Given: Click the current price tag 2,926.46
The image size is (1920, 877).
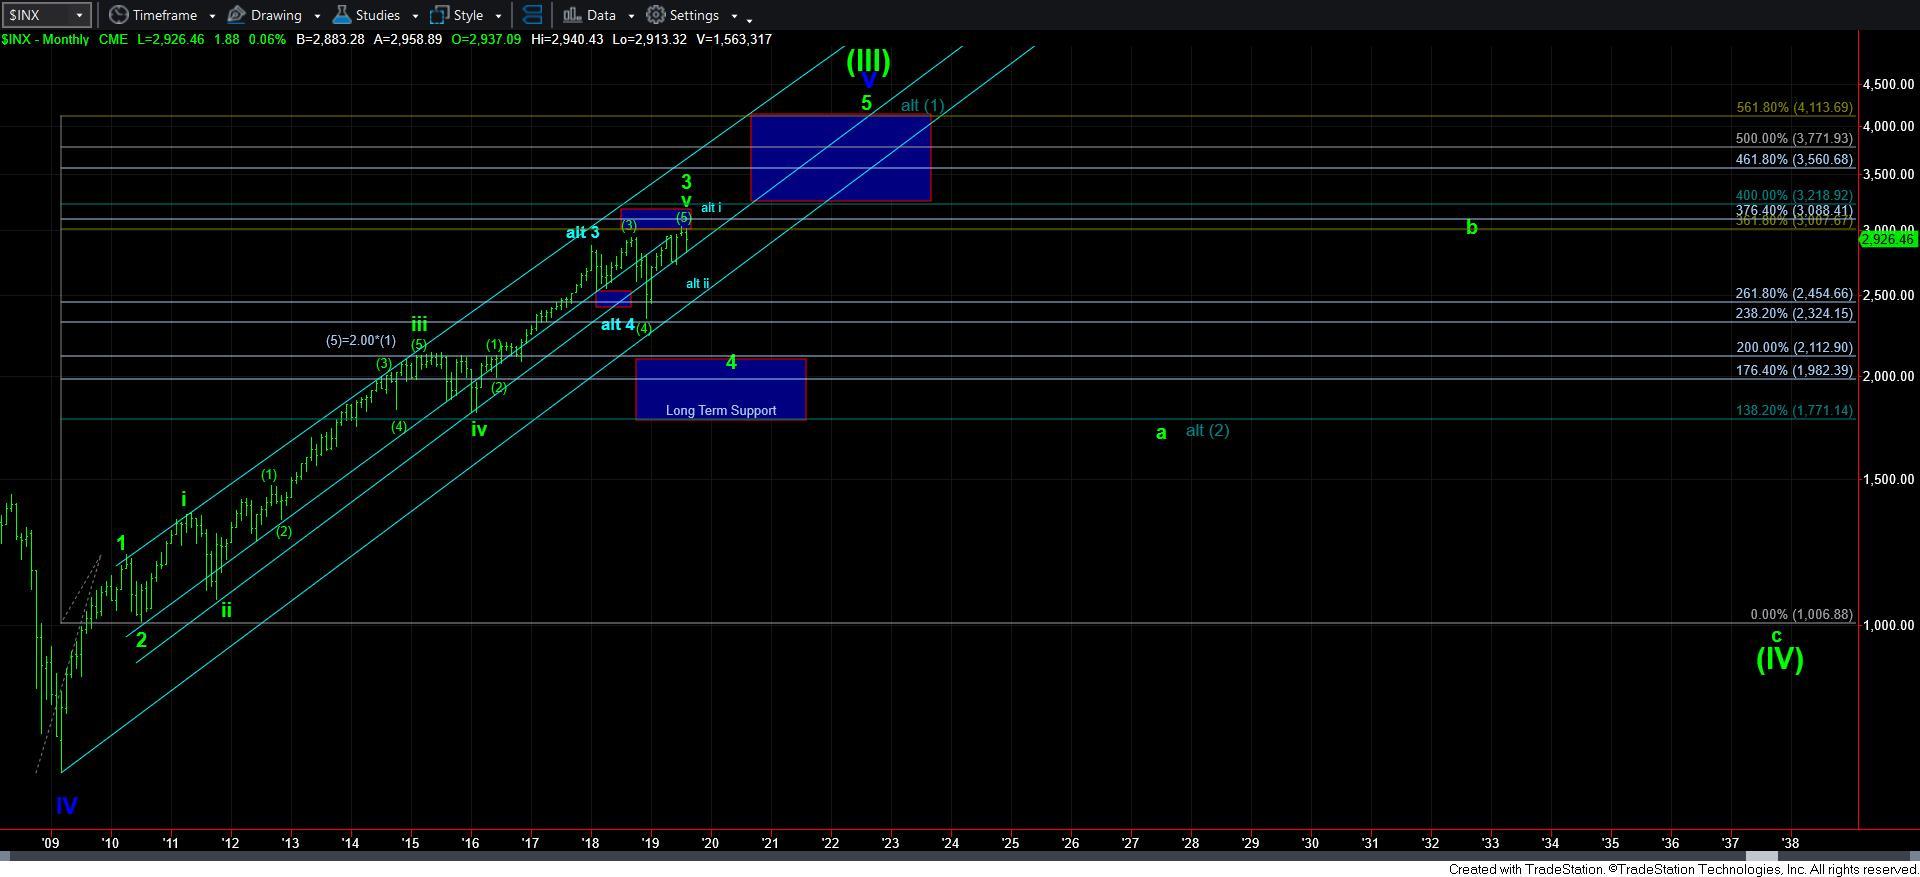Looking at the screenshot, I should [1888, 239].
